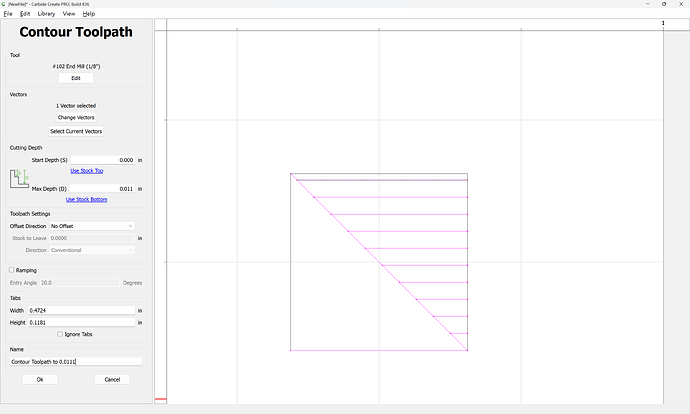Confirm toolpath with Ok button
The width and height of the screenshot is (690, 414).
click(x=40, y=379)
